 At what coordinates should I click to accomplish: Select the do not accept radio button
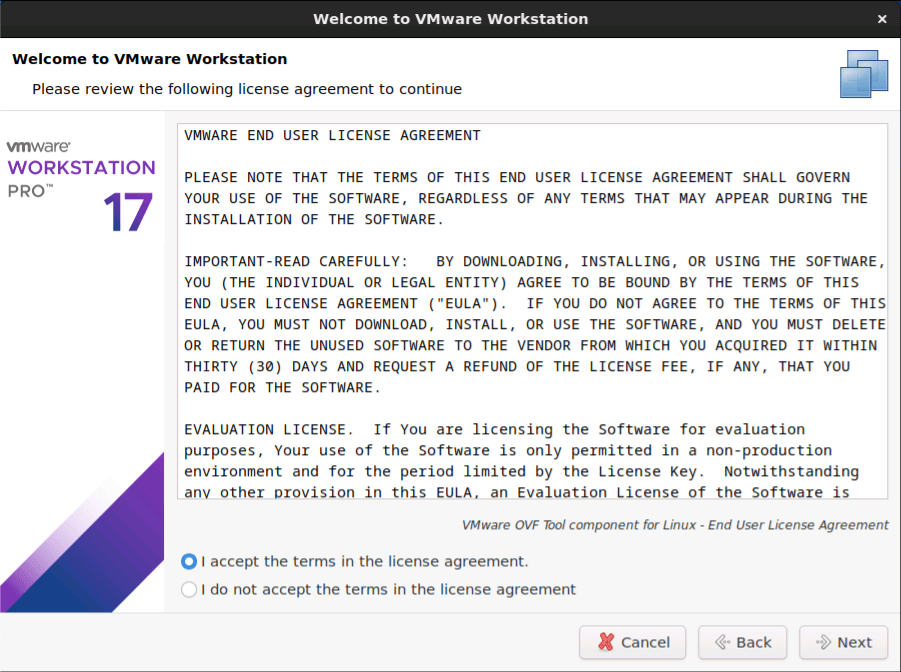pyautogui.click(x=189, y=590)
